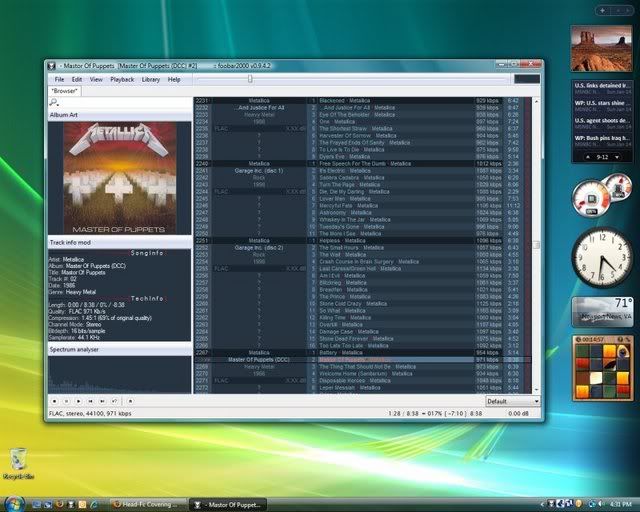Click status bar text FLAC, stereo, 44100
The width and height of the screenshot is (640, 512).
coord(90,414)
